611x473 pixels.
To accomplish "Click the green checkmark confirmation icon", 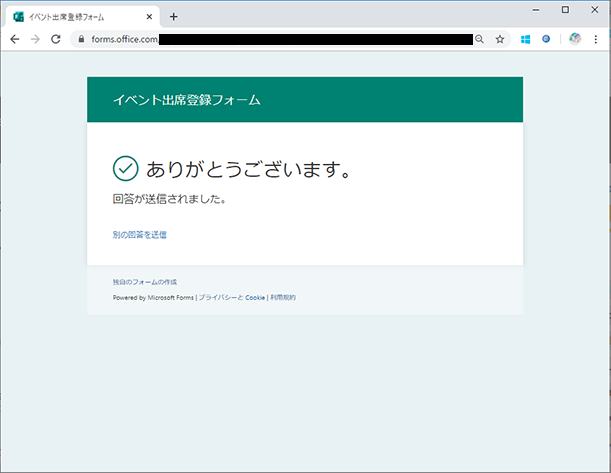I will (125, 168).
